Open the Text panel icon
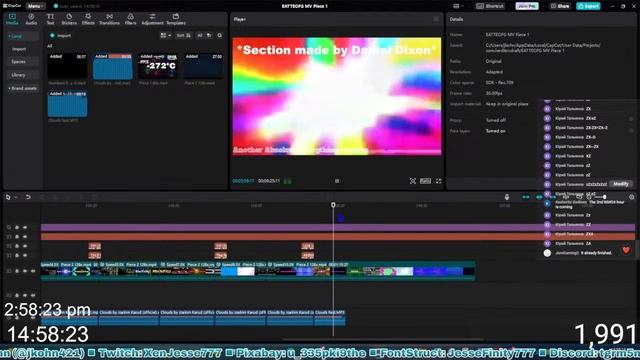The height and width of the screenshot is (360, 640). [x=50, y=16]
